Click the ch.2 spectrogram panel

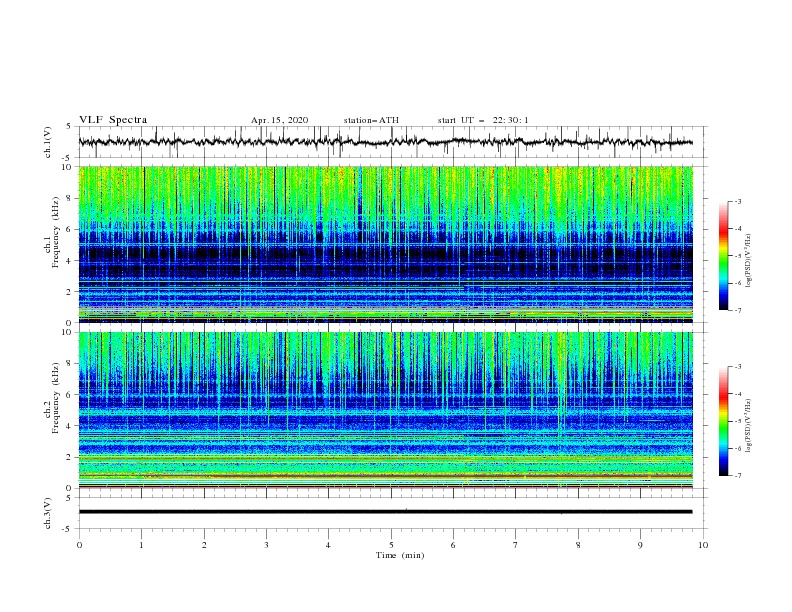click(x=386, y=410)
